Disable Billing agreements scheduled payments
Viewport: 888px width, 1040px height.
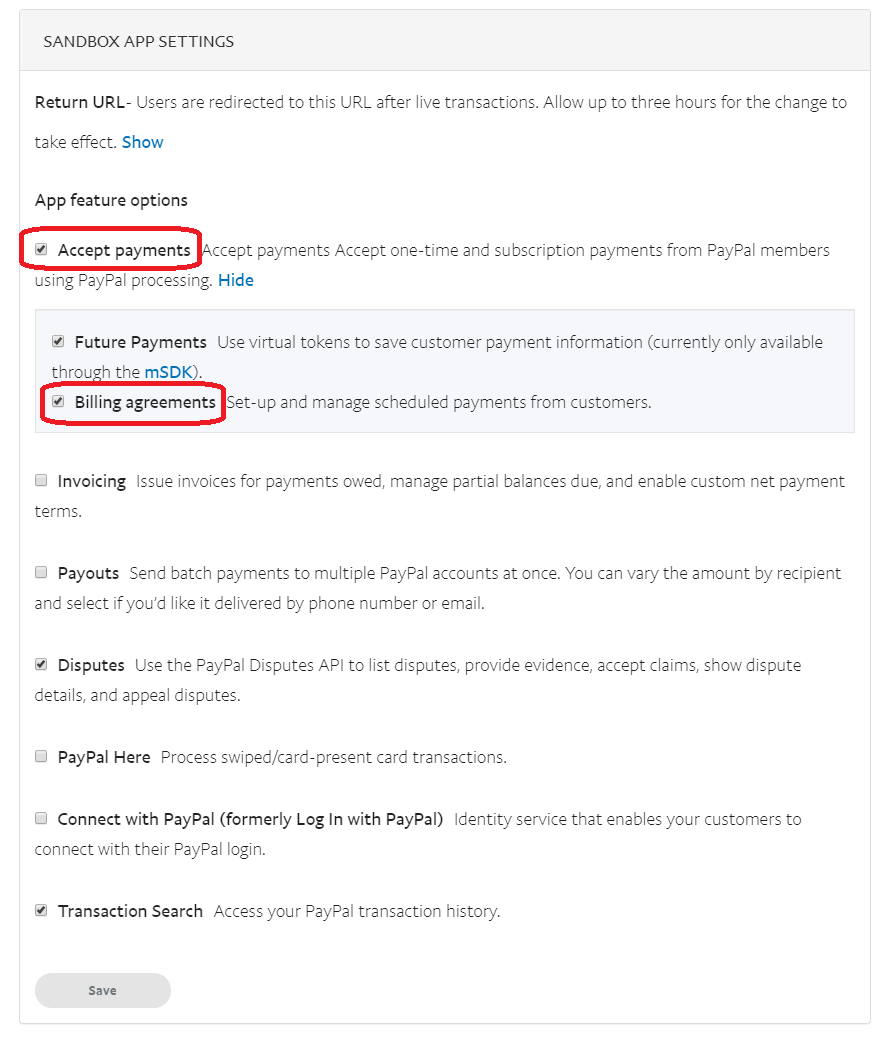(60, 403)
